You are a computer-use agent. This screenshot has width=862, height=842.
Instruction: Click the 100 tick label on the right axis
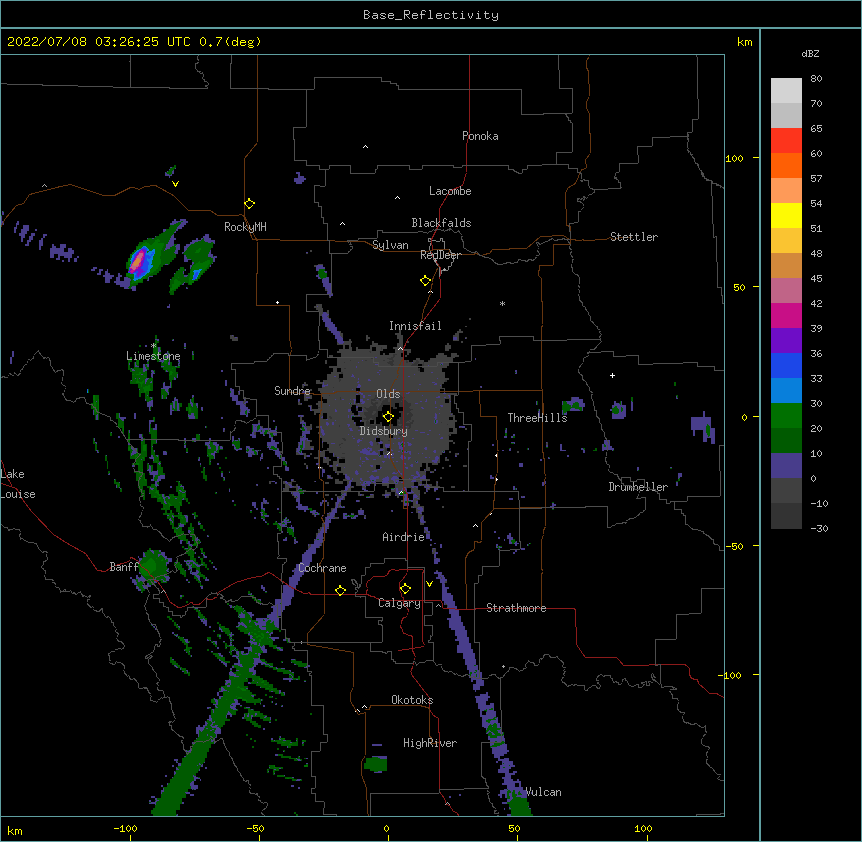[734, 158]
